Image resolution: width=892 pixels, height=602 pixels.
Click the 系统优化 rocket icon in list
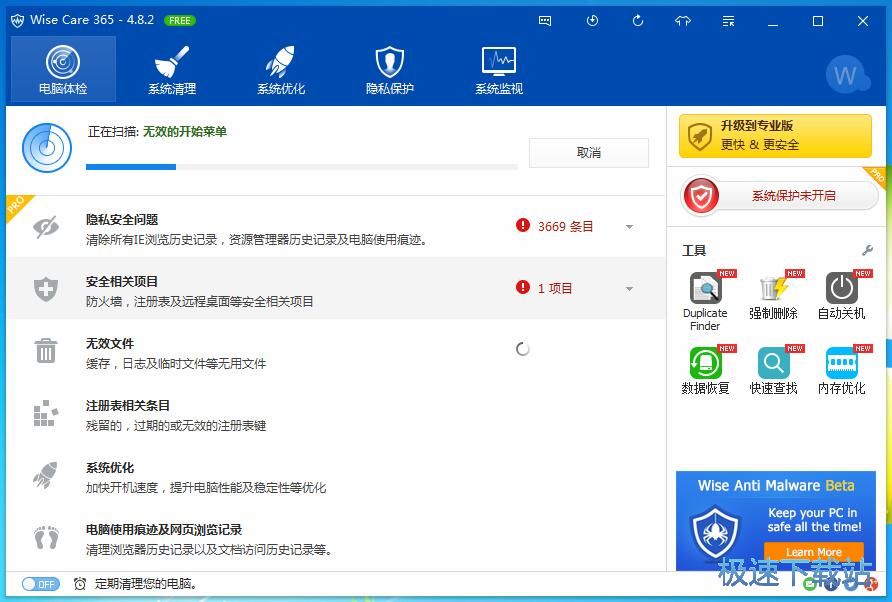click(x=46, y=475)
